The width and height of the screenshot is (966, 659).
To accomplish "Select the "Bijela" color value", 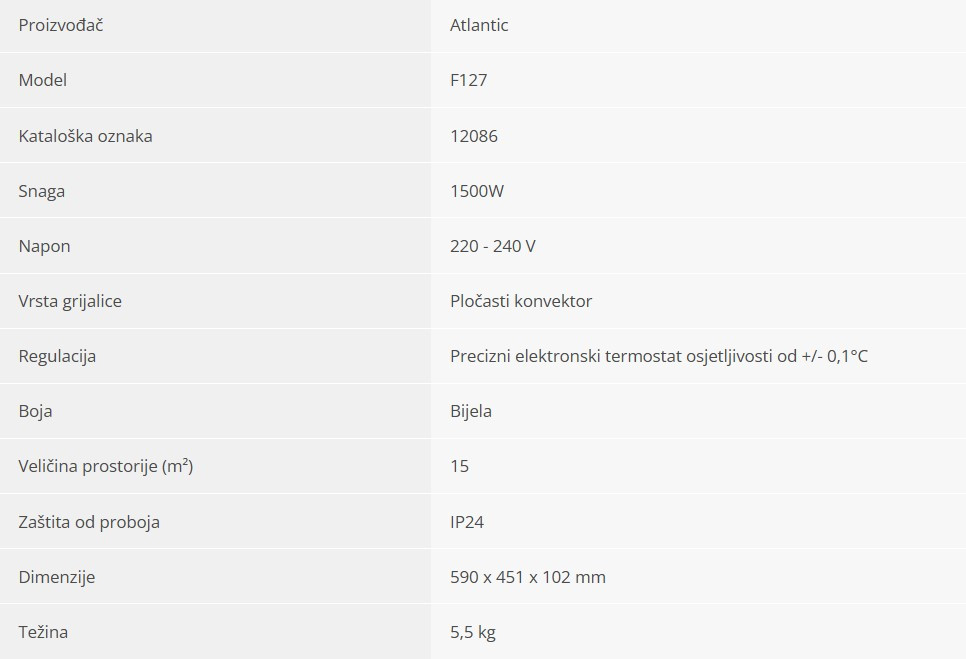I will pos(471,411).
